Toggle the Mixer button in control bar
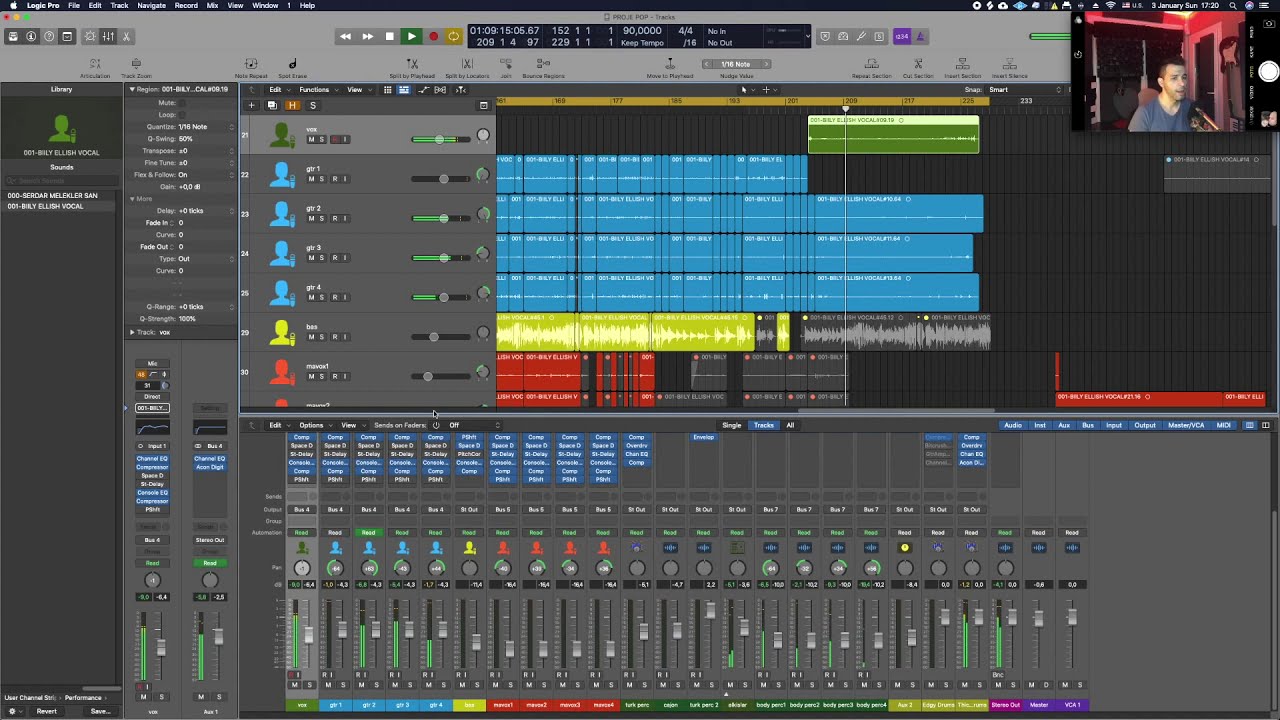1280x720 pixels. coord(108,37)
